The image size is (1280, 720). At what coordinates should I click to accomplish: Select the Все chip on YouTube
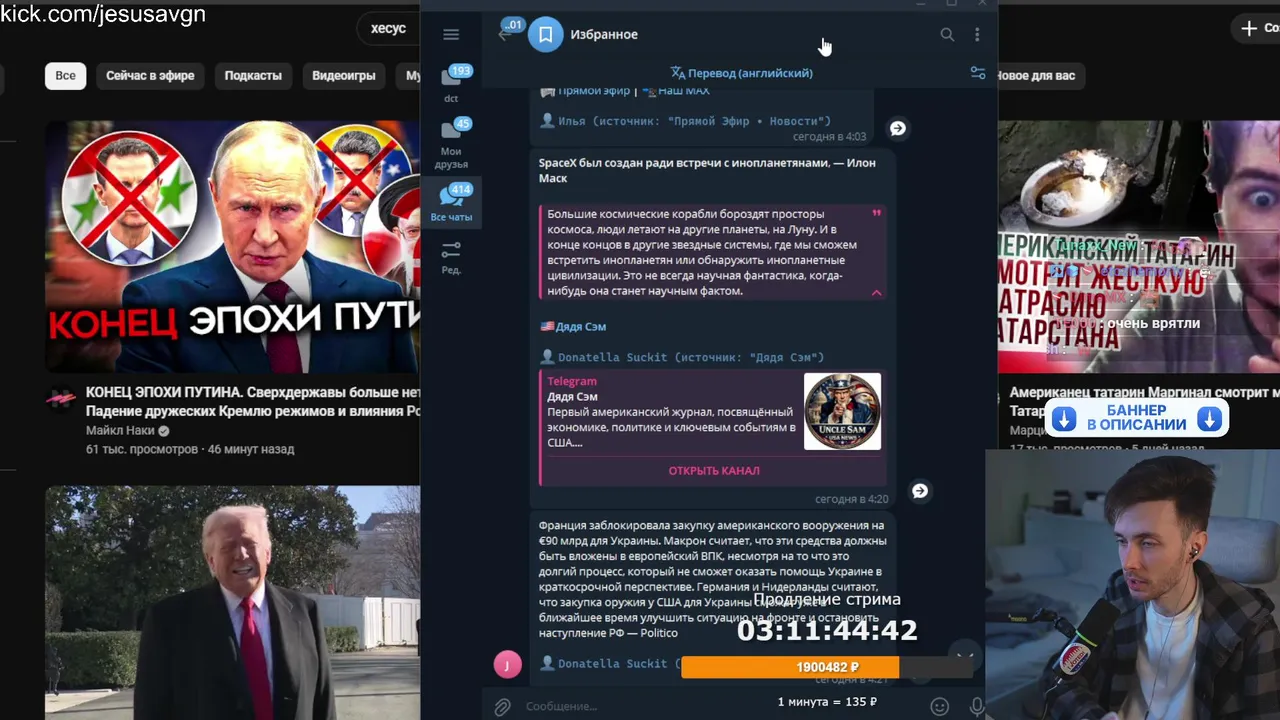click(x=65, y=76)
